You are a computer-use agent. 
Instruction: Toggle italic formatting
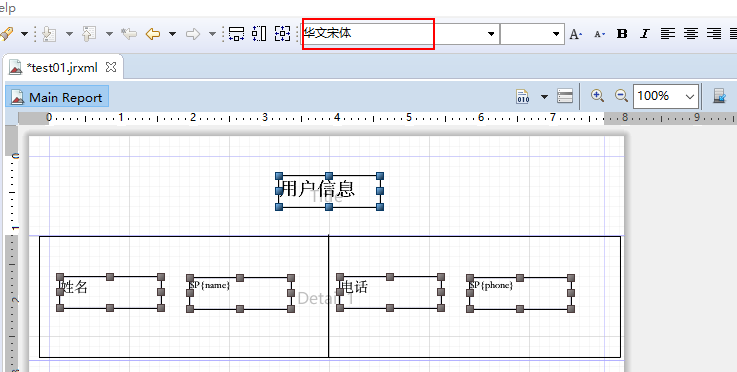tap(645, 34)
